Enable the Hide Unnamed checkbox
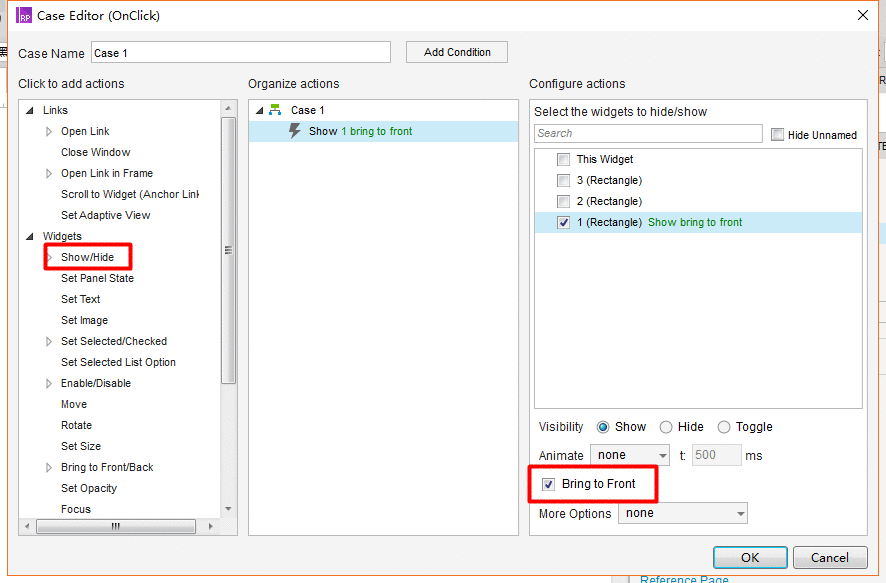Screen dimensions: 886x583 (778, 134)
